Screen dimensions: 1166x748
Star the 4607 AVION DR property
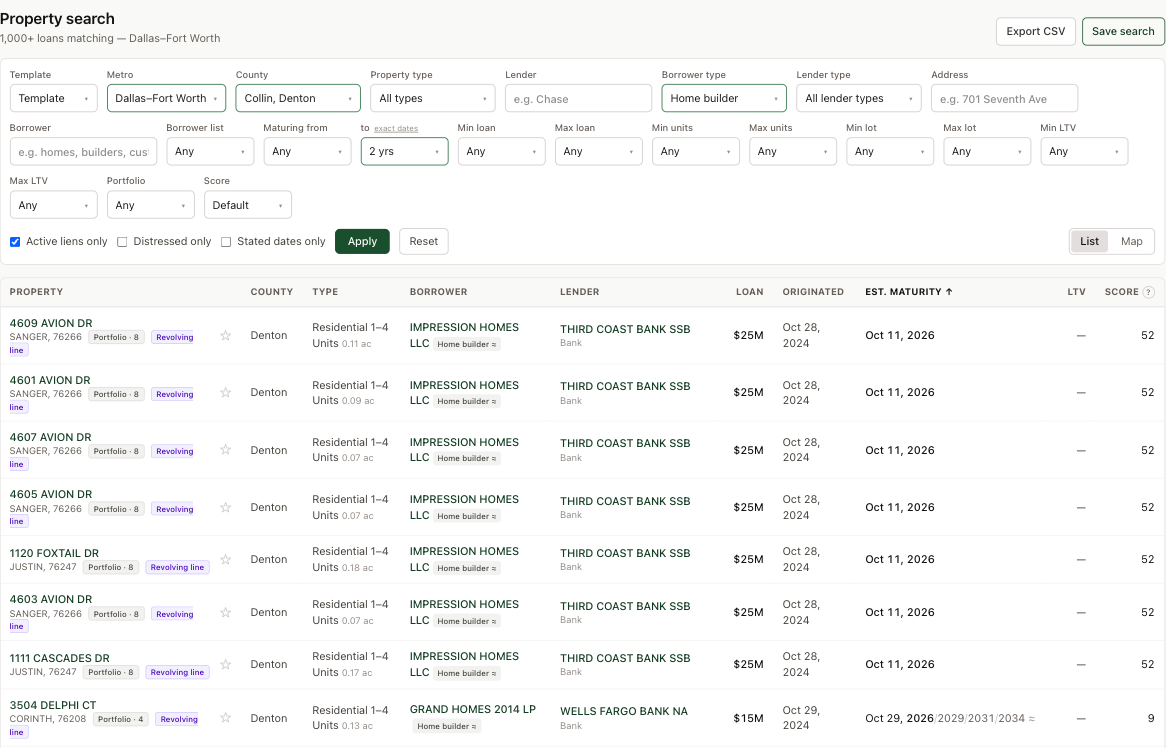225,450
